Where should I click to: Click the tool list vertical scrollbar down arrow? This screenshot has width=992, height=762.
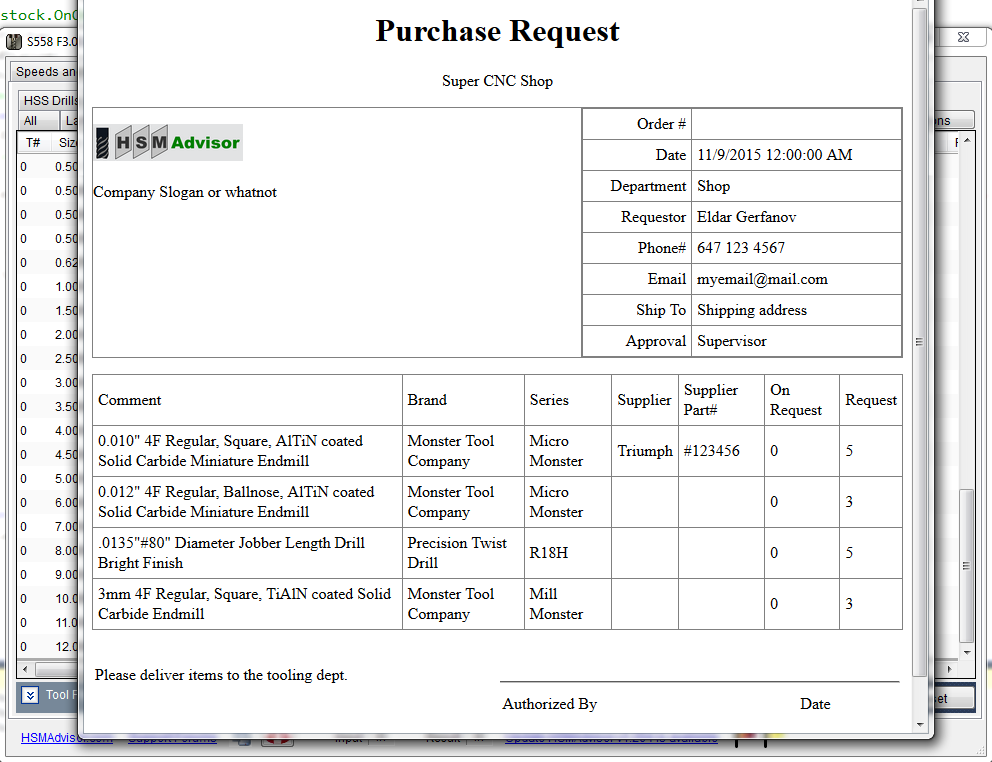click(x=967, y=653)
